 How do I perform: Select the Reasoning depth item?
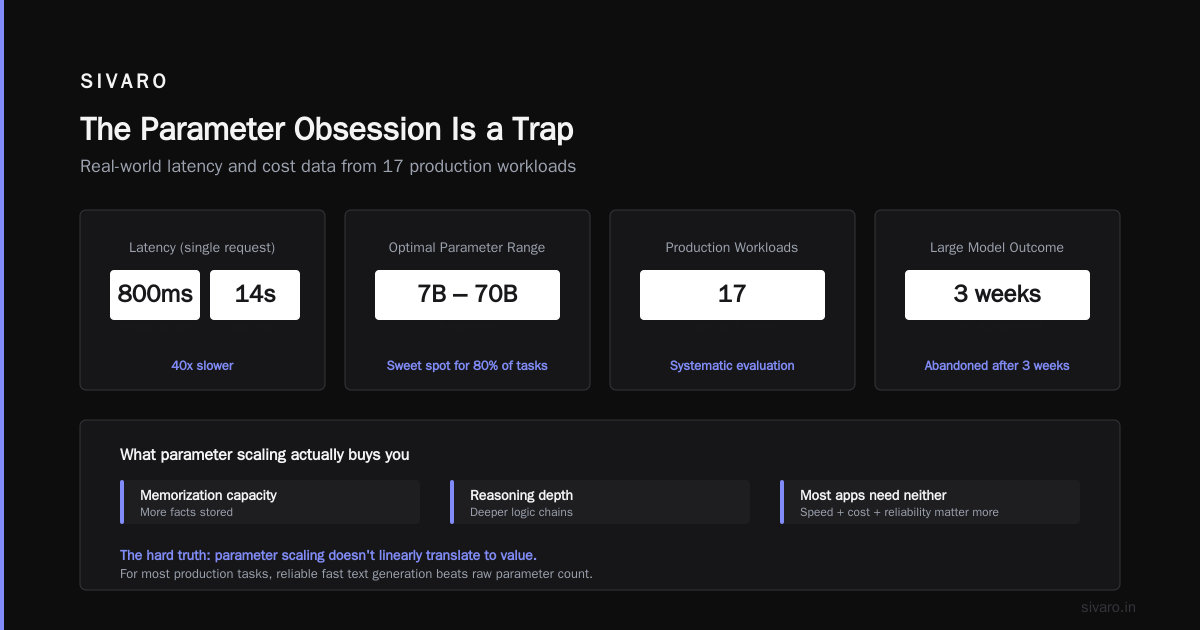pos(600,502)
